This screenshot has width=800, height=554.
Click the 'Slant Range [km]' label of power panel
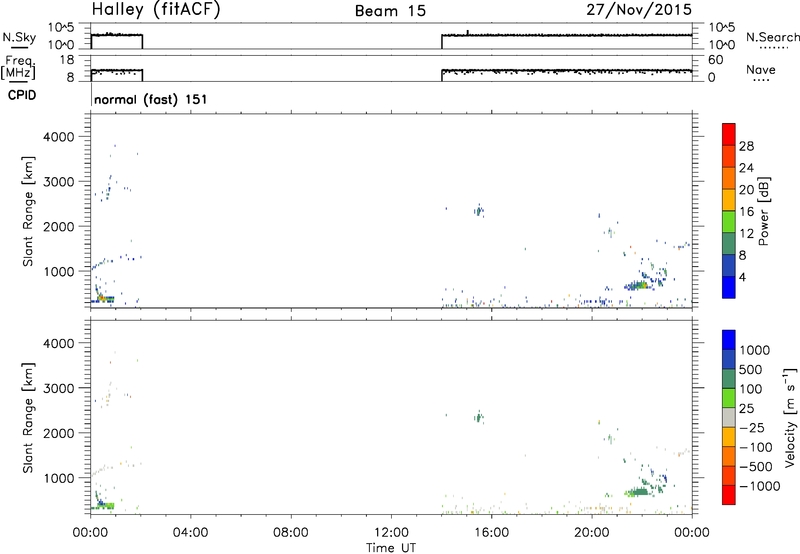click(x=28, y=211)
